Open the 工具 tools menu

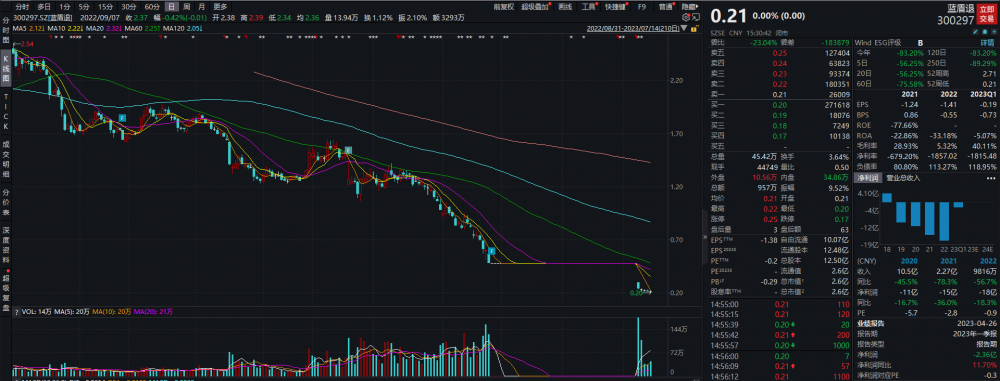[589, 6]
